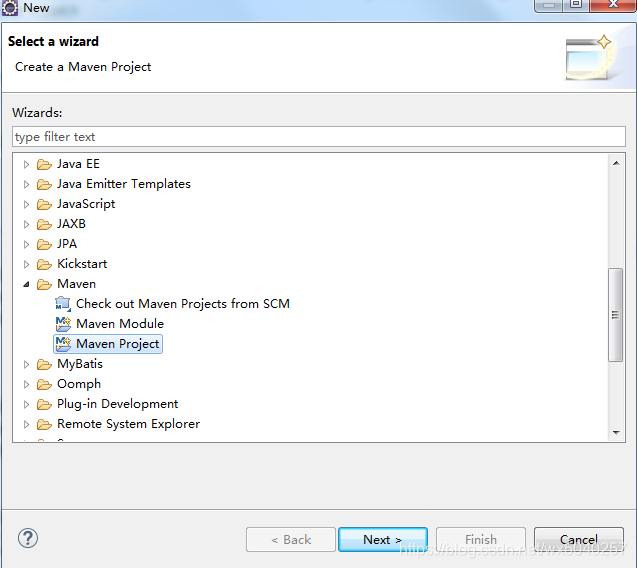The image size is (637, 568).
Task: Click the type filter text field
Action: [318, 137]
